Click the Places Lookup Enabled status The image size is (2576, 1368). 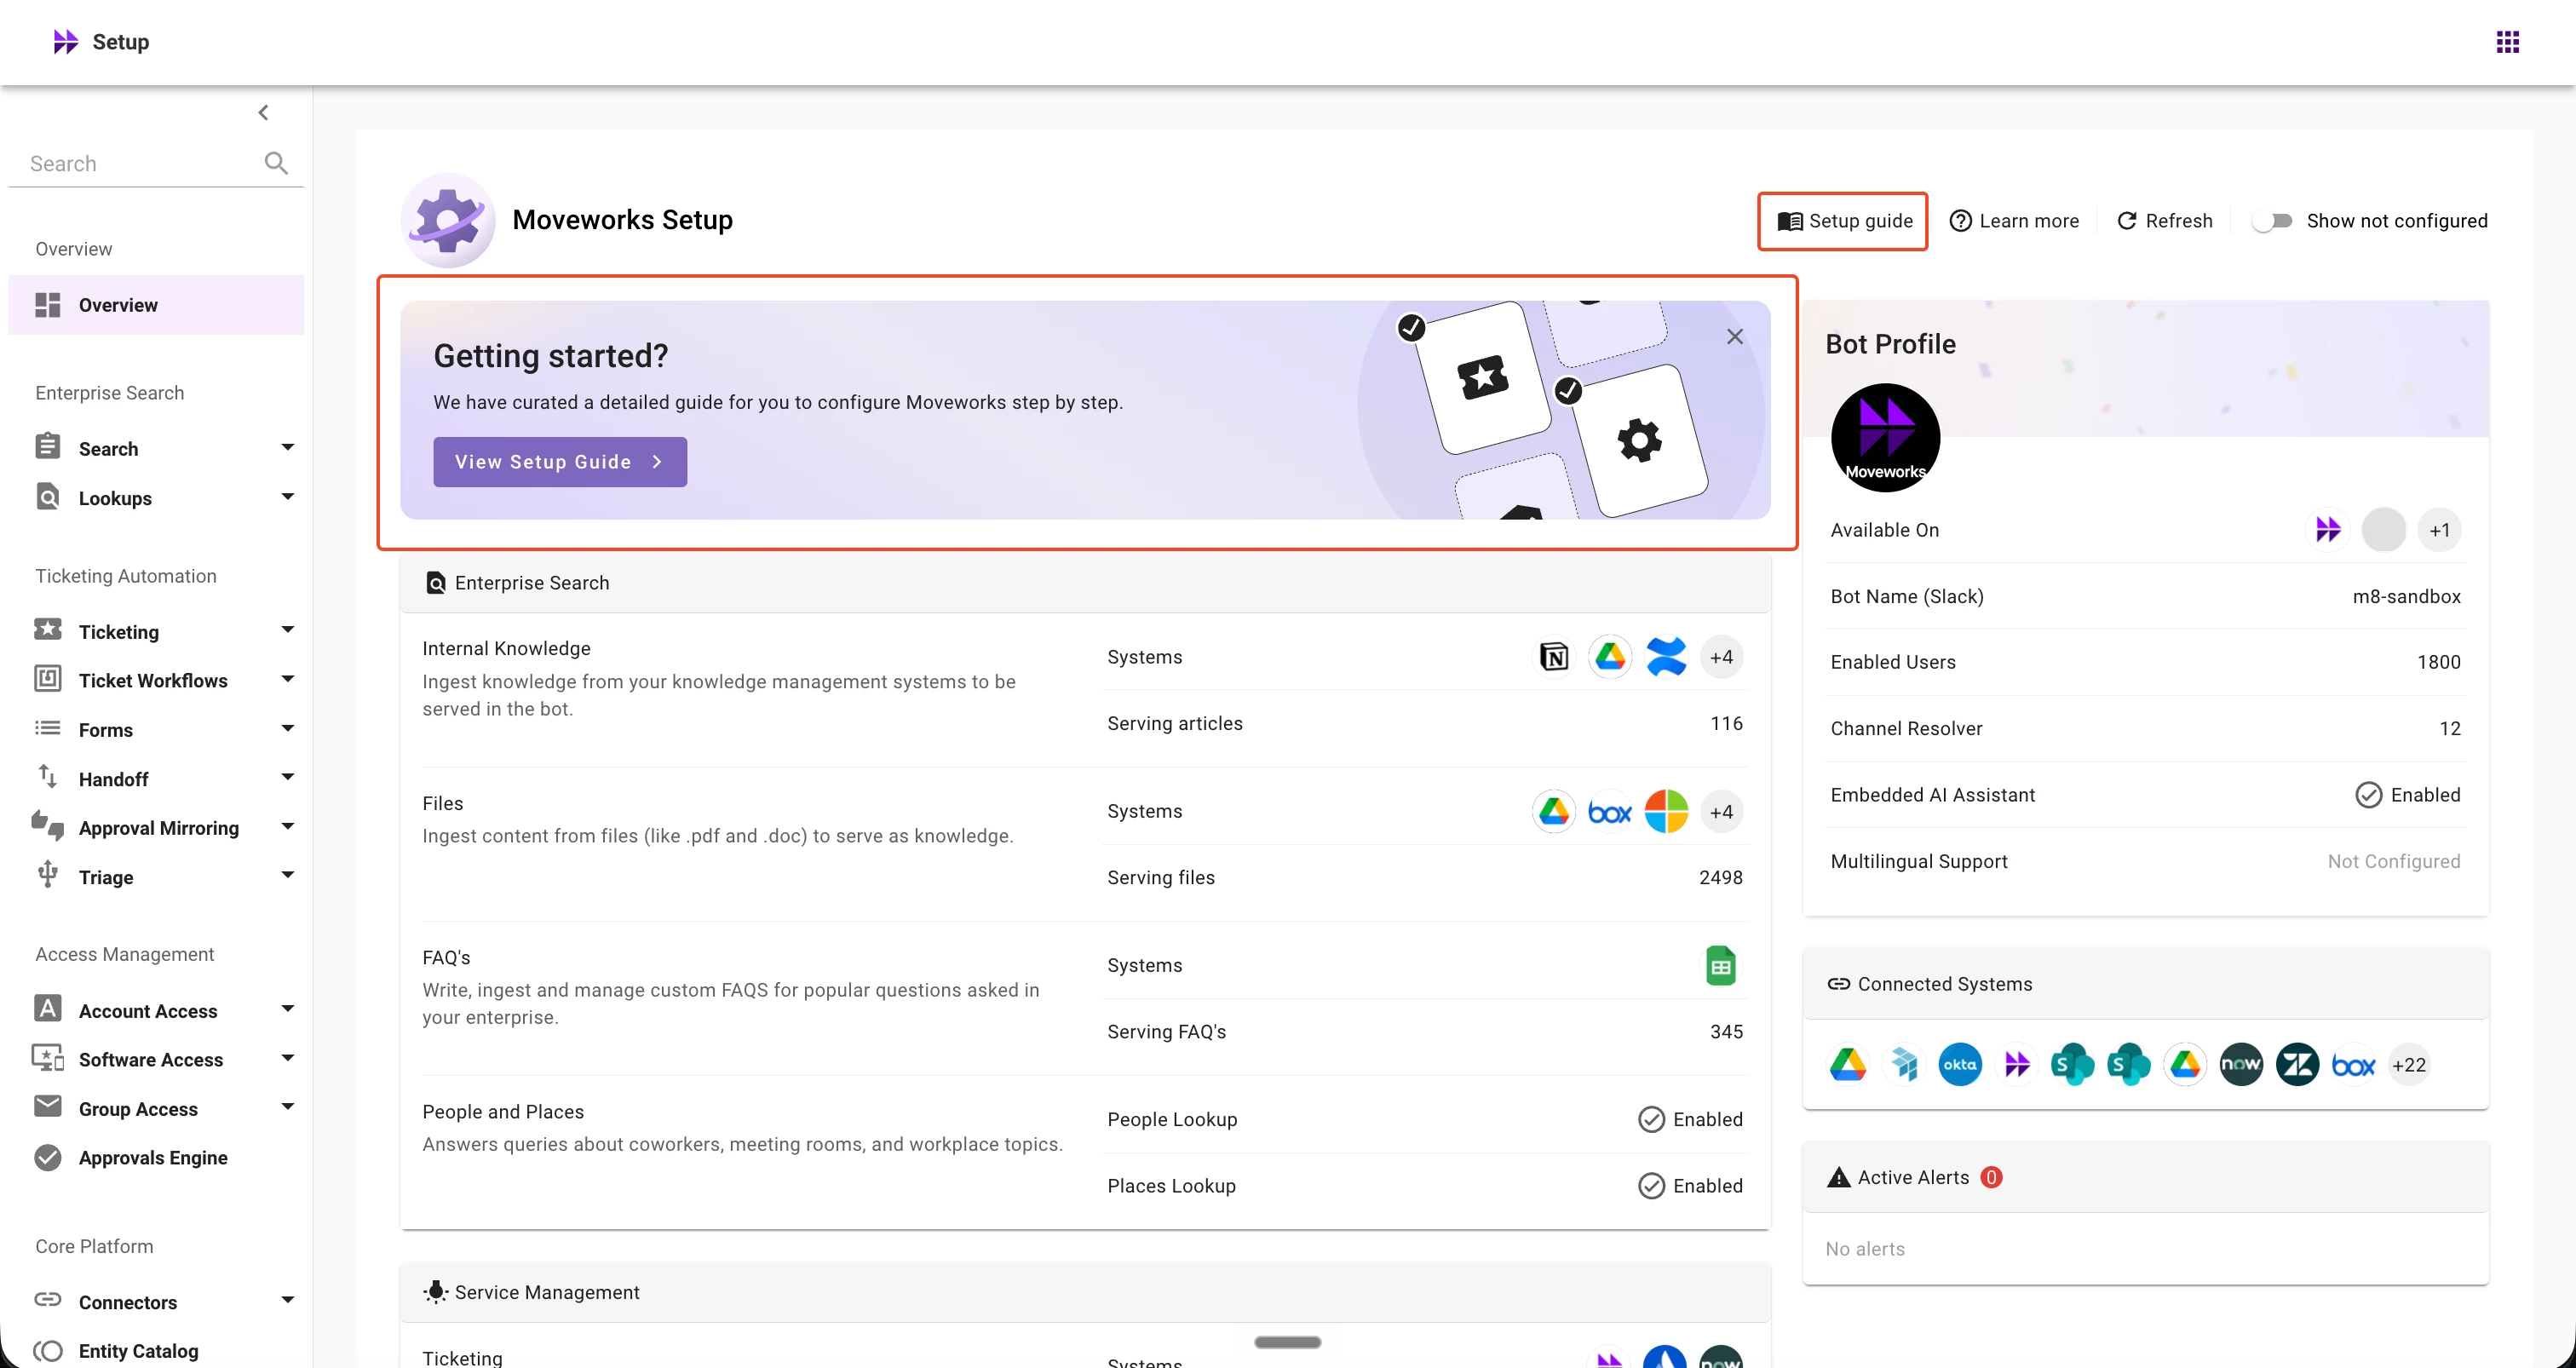click(1691, 1185)
